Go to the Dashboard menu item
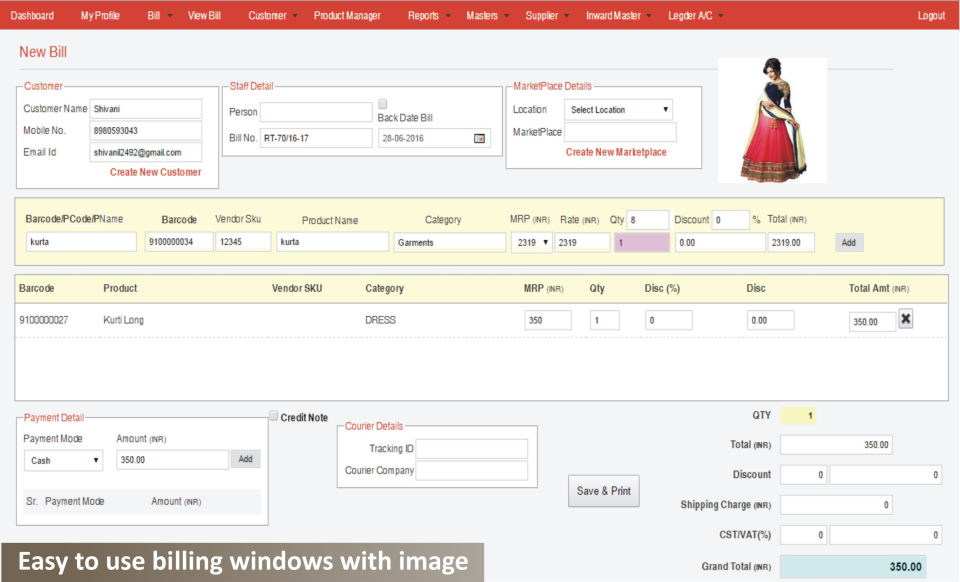The image size is (960, 582). [x=32, y=15]
